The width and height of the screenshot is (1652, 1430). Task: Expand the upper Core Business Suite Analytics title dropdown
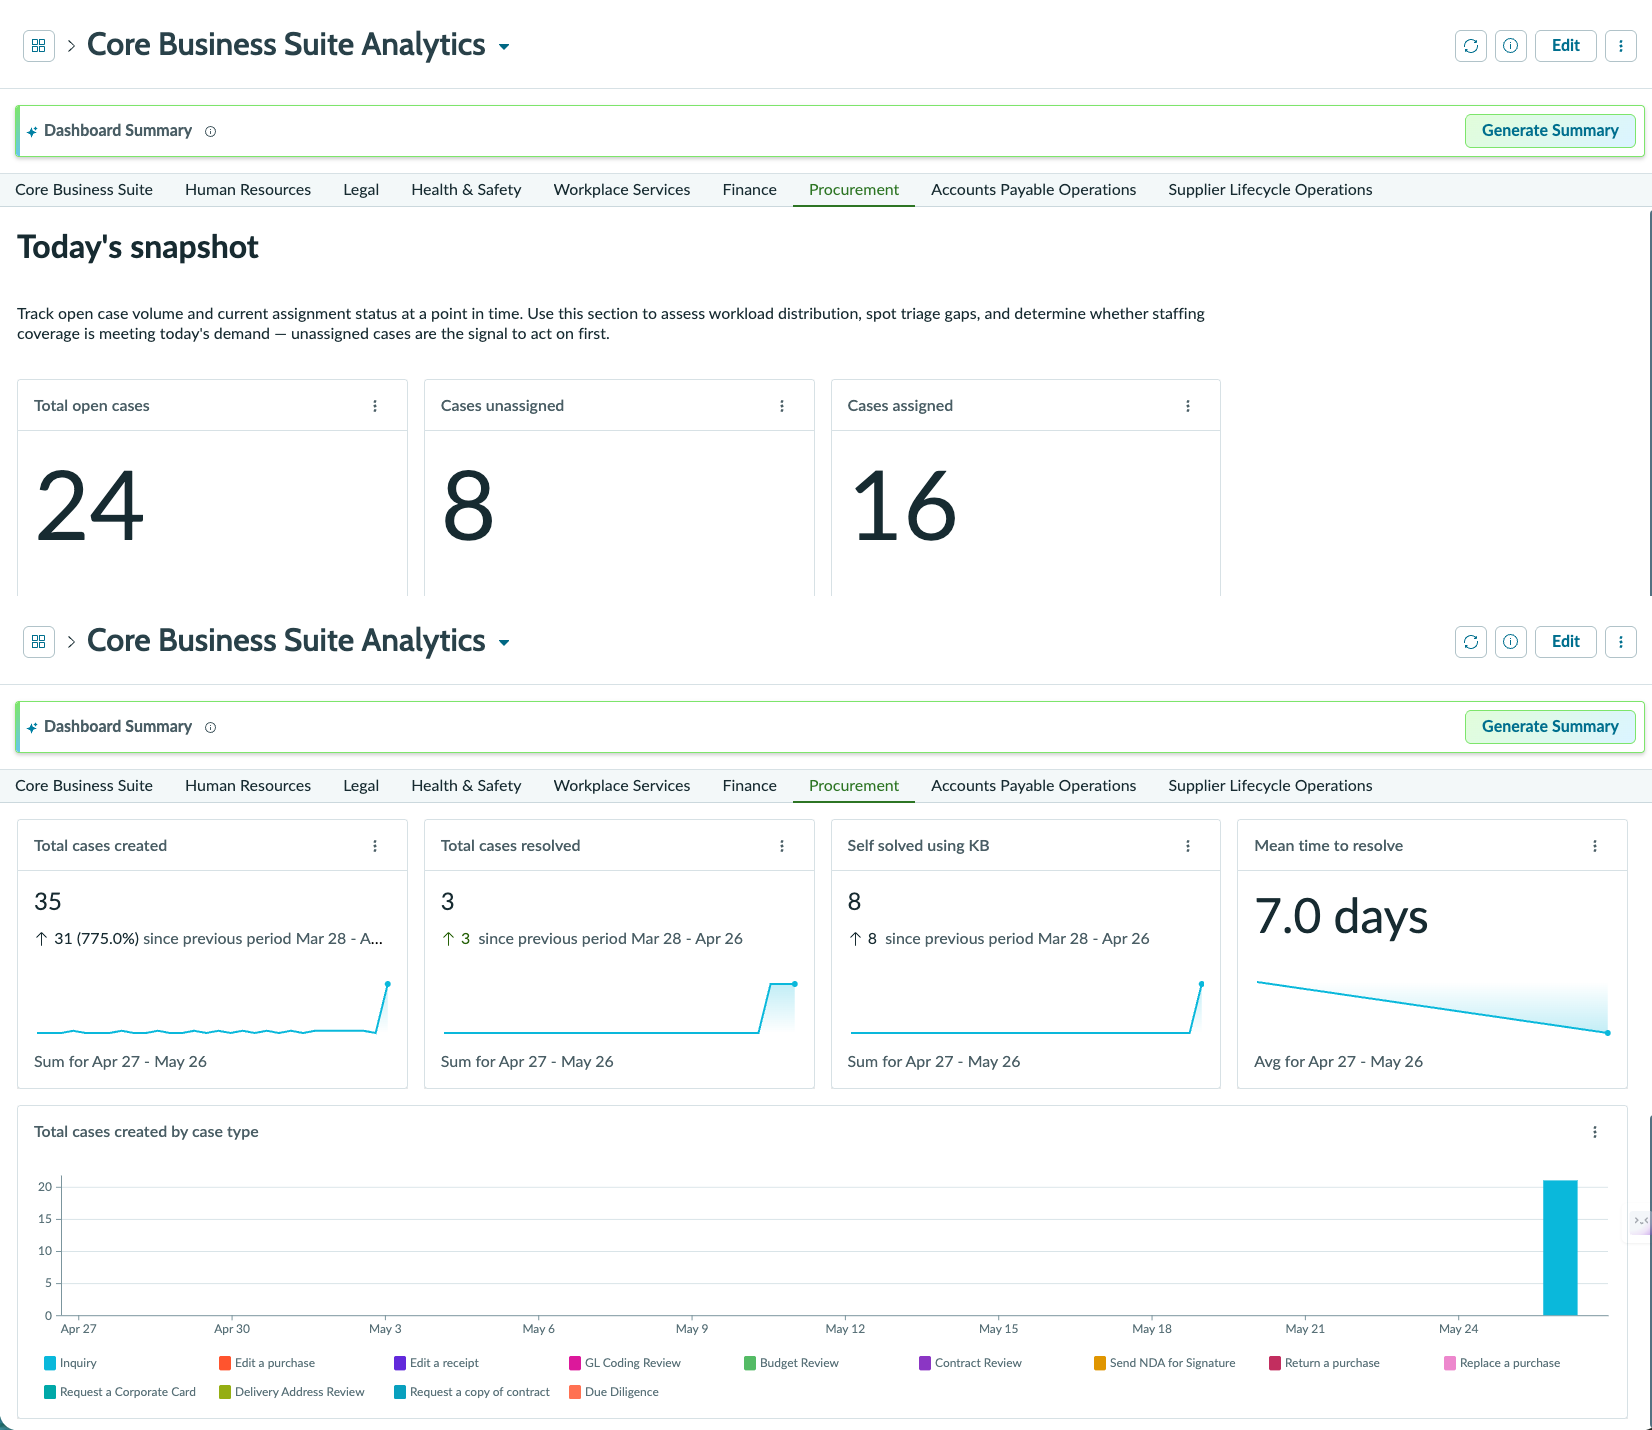(x=504, y=47)
